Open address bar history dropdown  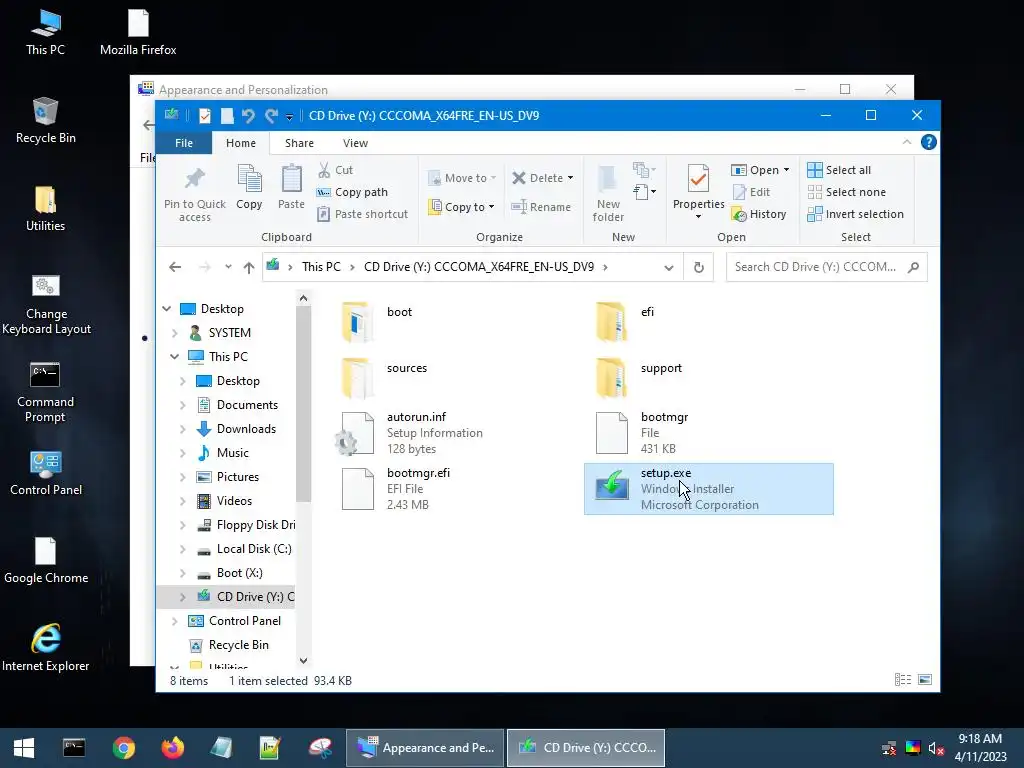pos(669,267)
